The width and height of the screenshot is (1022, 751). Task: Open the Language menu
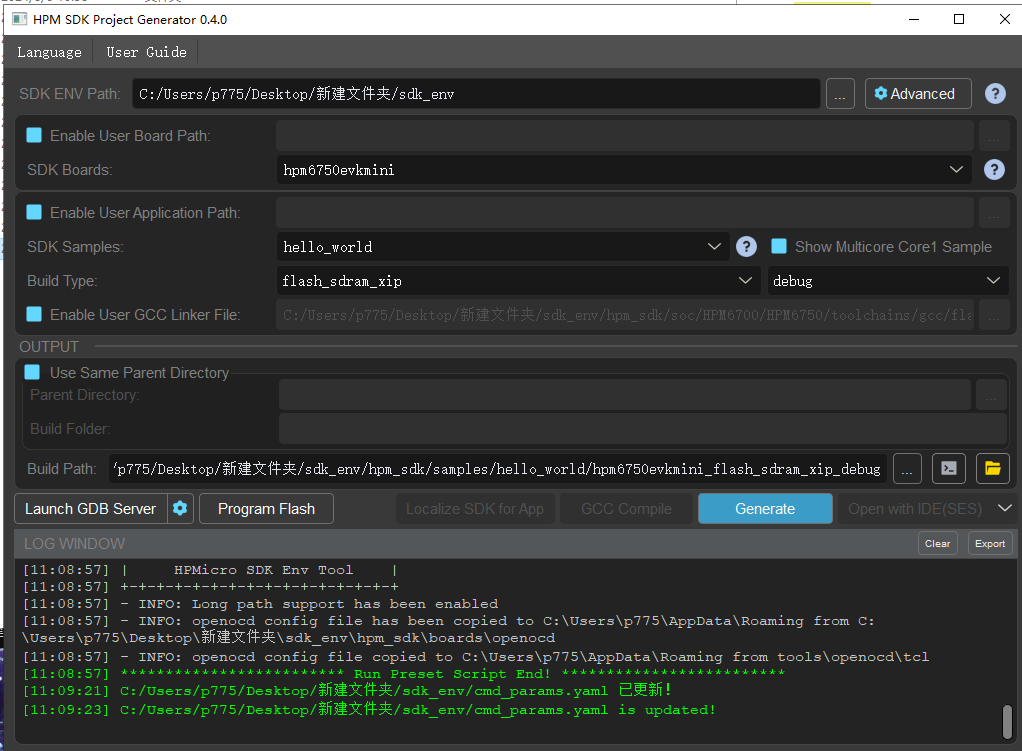click(x=49, y=52)
